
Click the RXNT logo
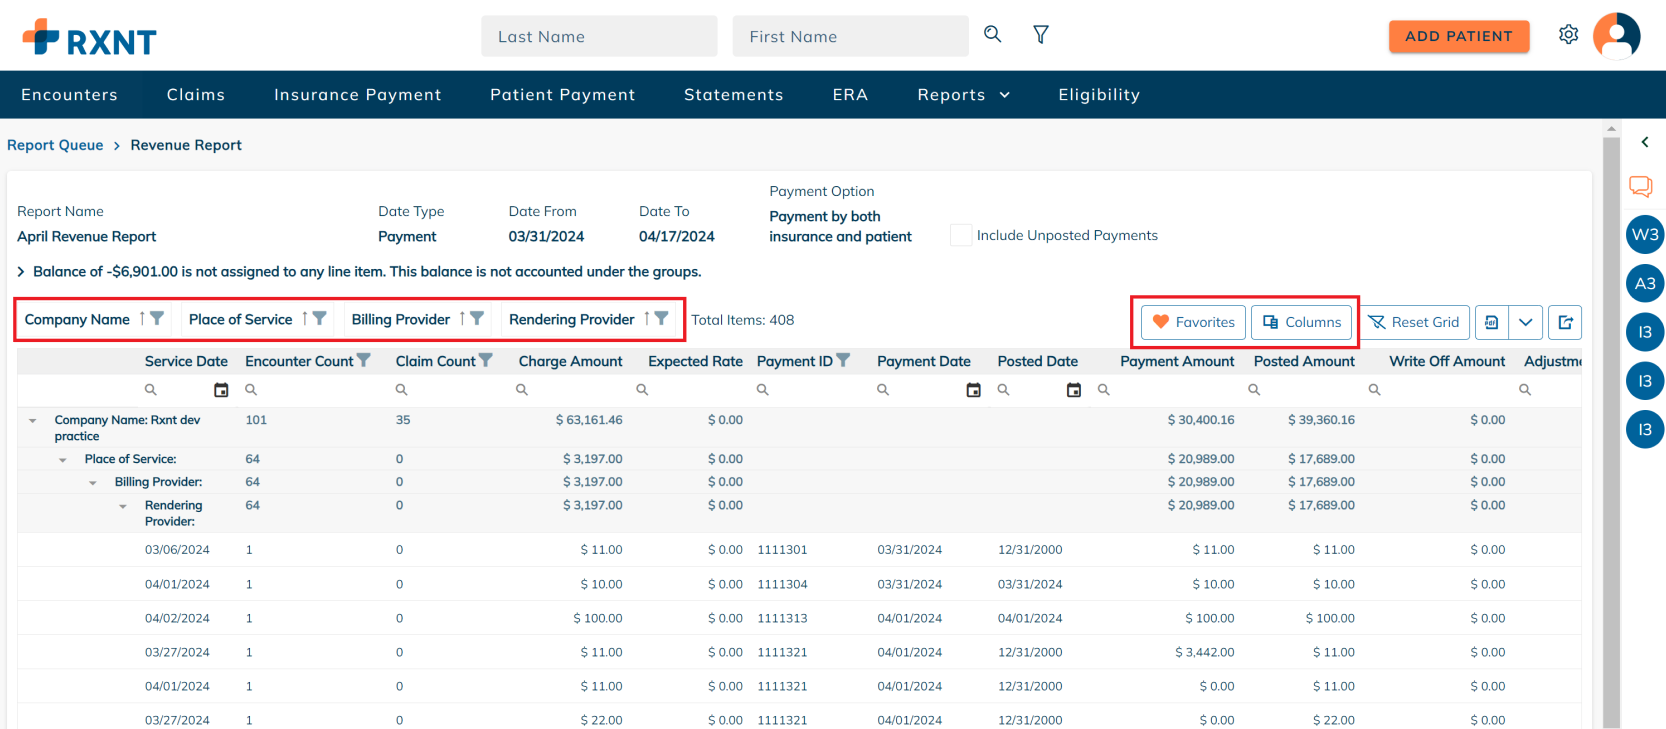pyautogui.click(x=89, y=37)
